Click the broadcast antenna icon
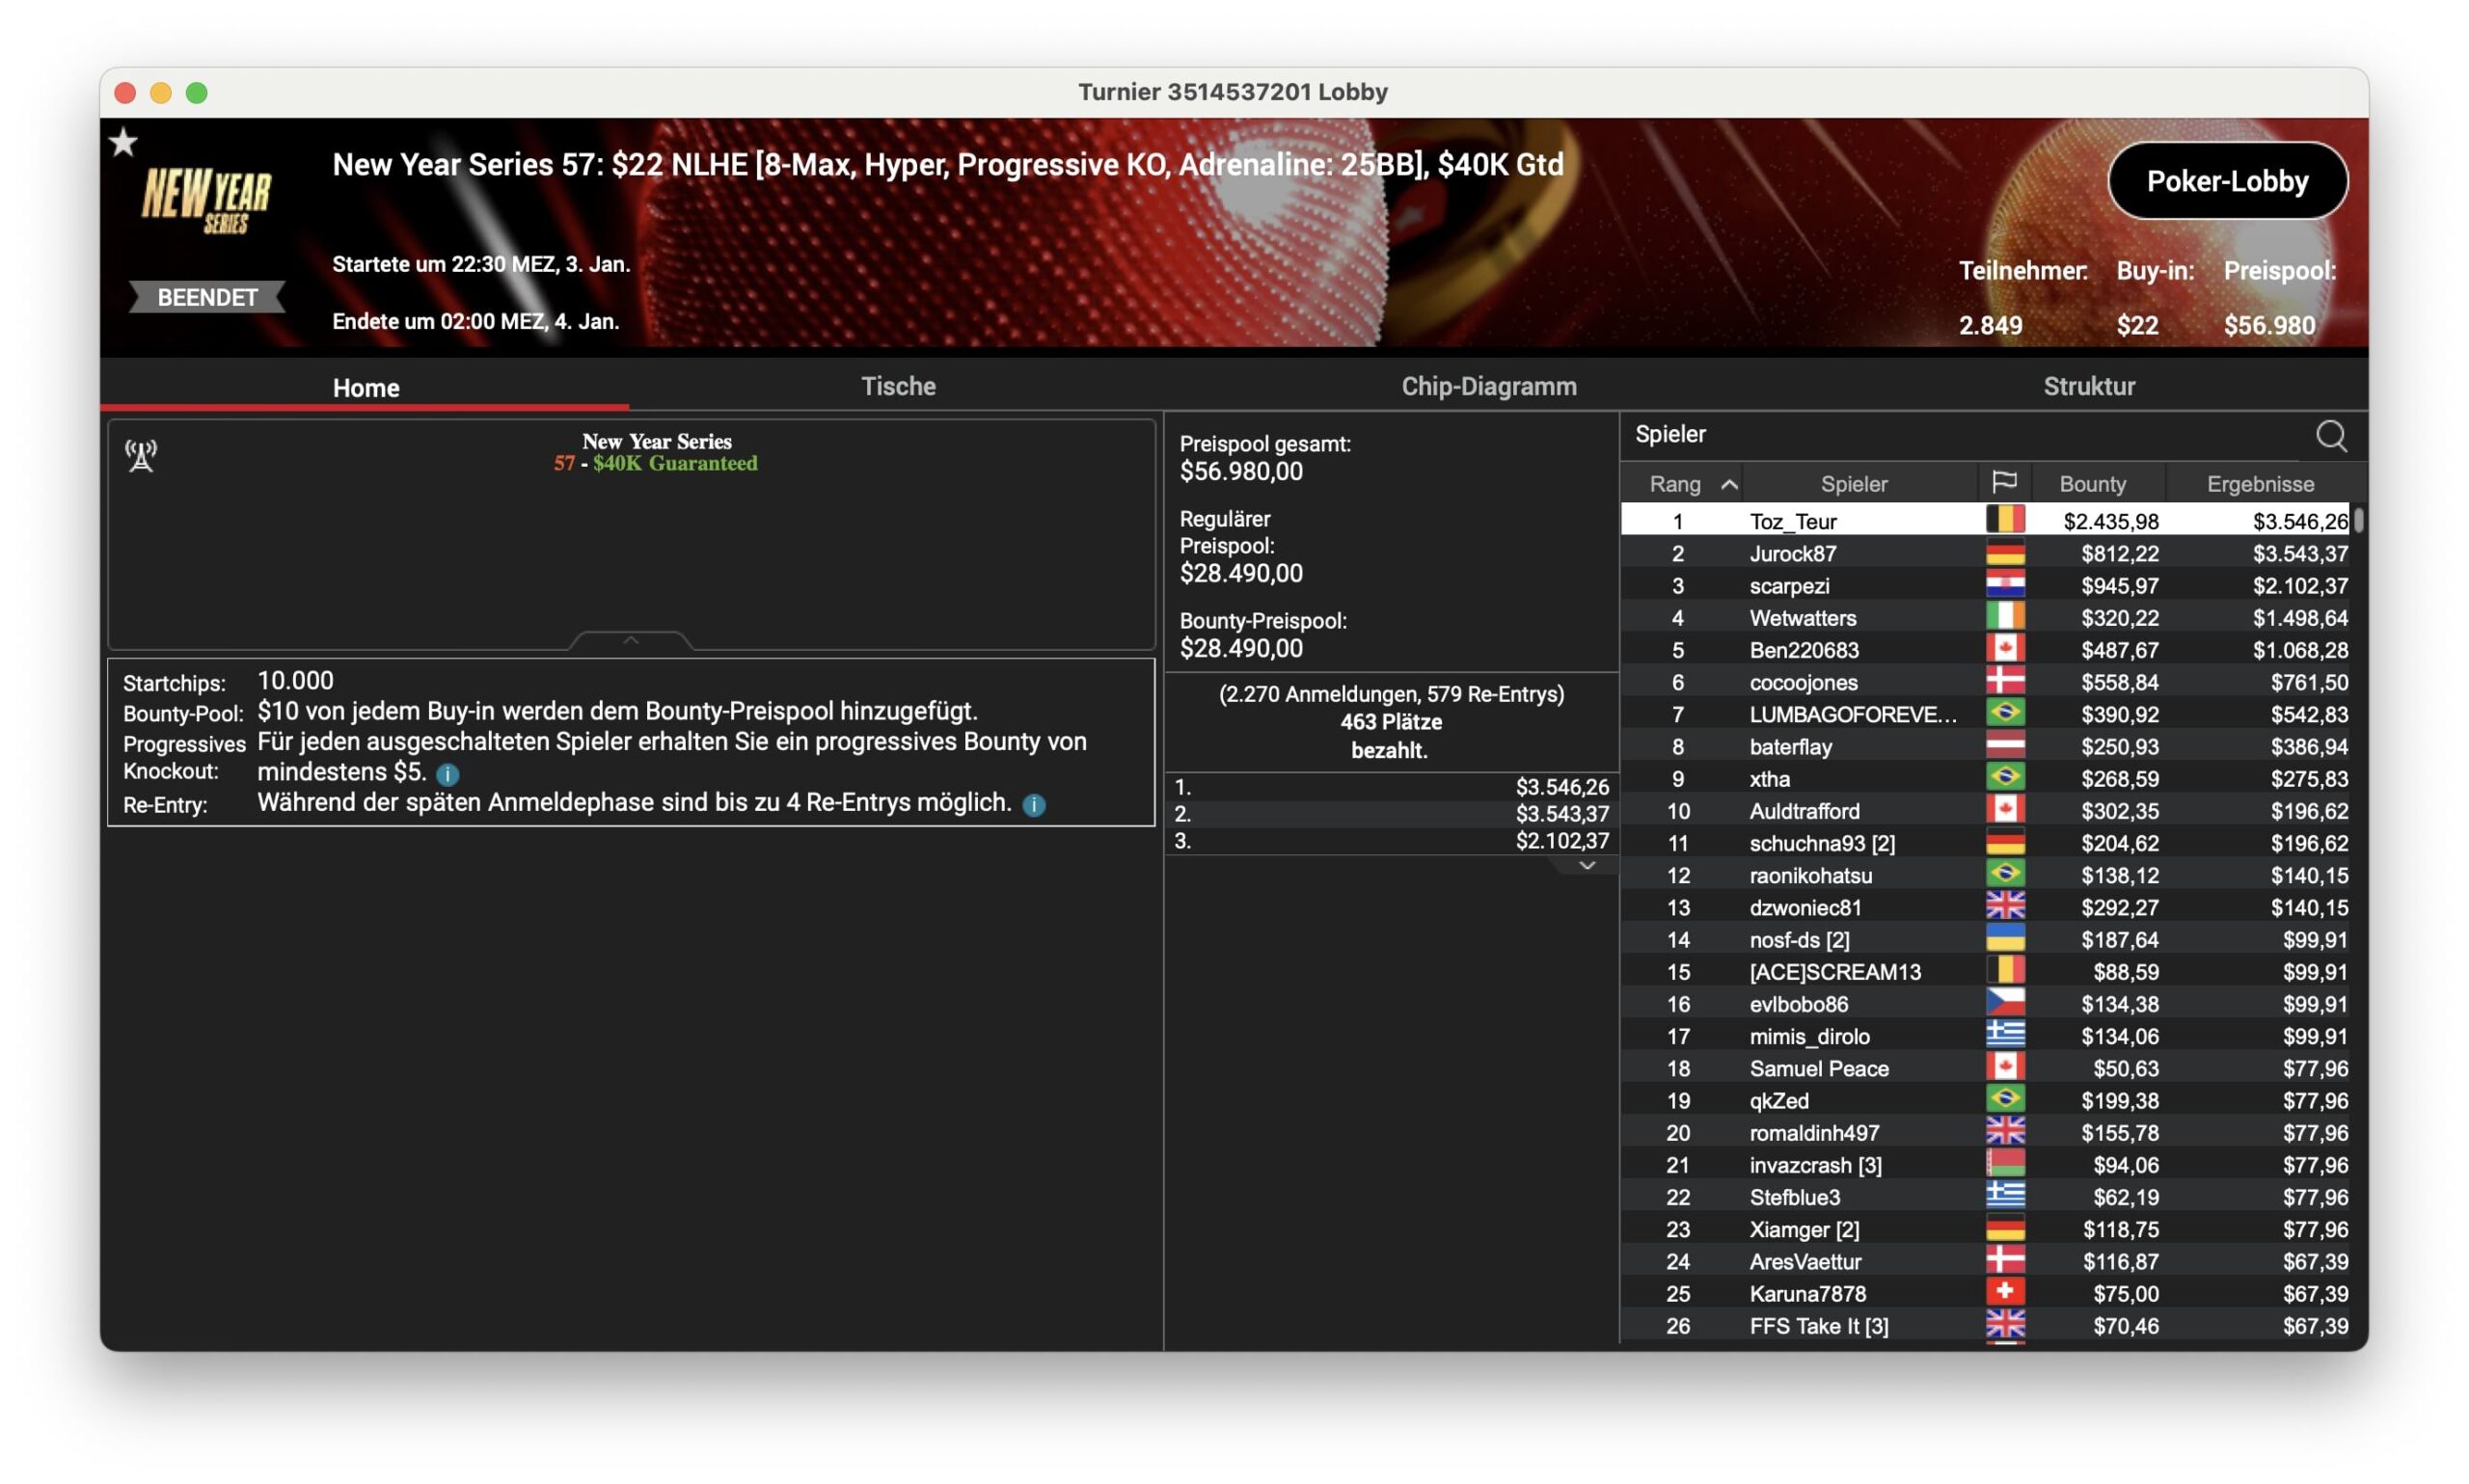The width and height of the screenshot is (2469, 1484). click(141, 456)
